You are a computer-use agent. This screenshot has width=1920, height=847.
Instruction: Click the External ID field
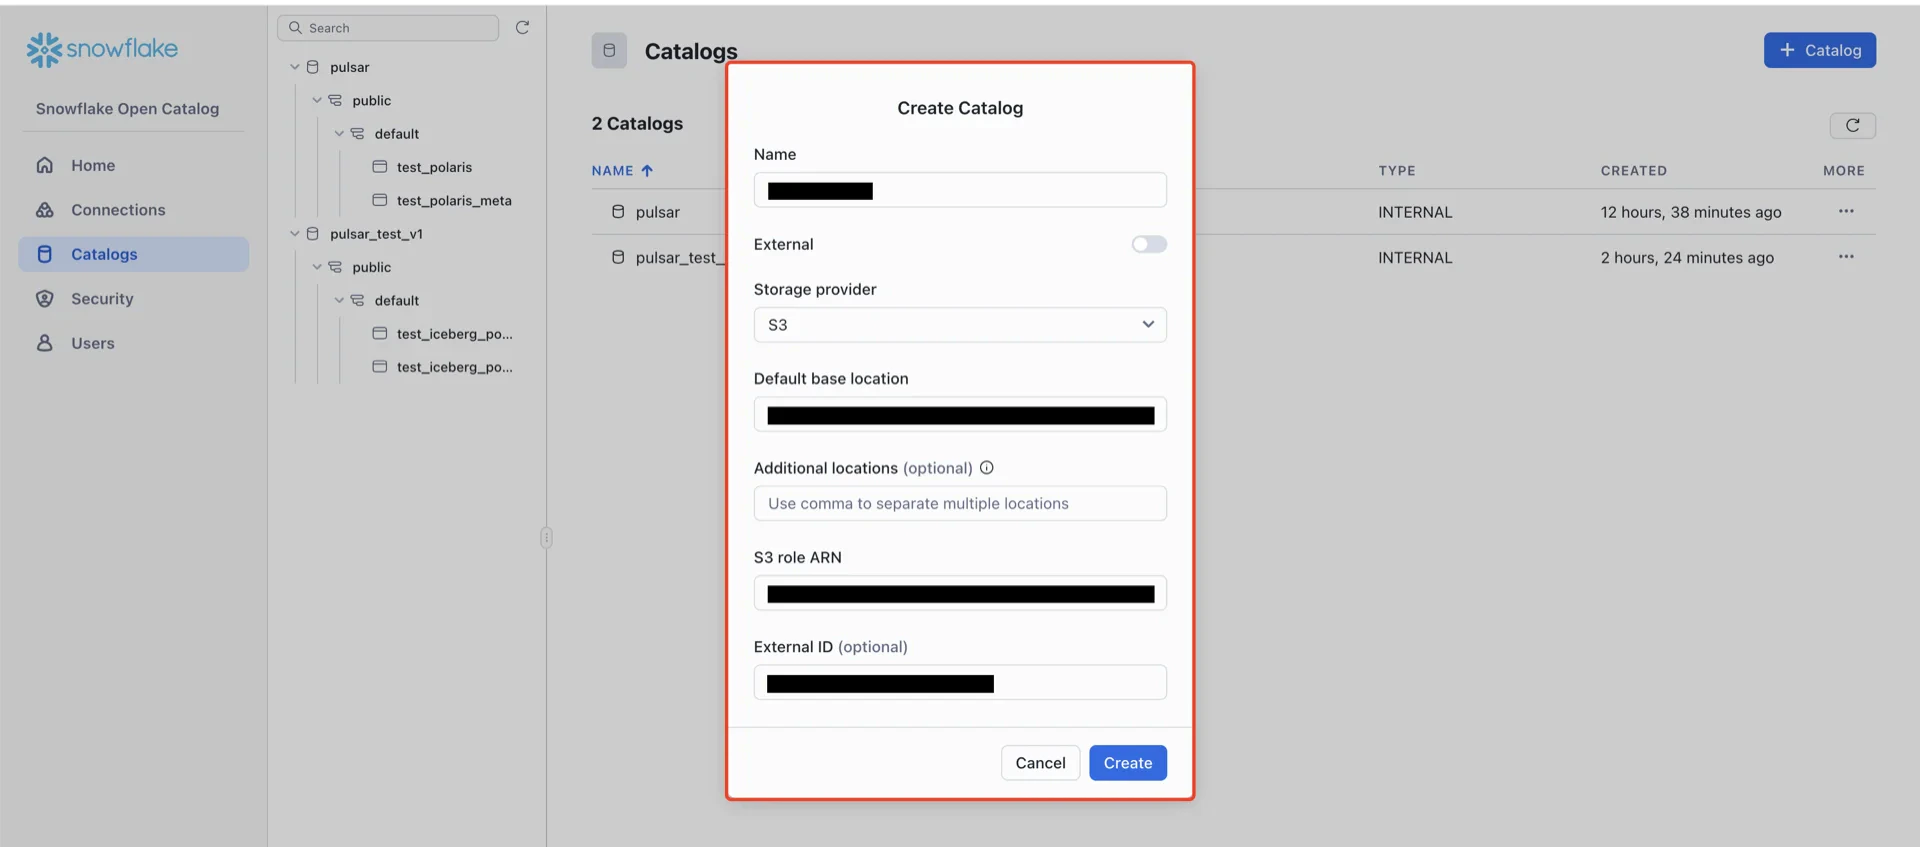pos(960,683)
